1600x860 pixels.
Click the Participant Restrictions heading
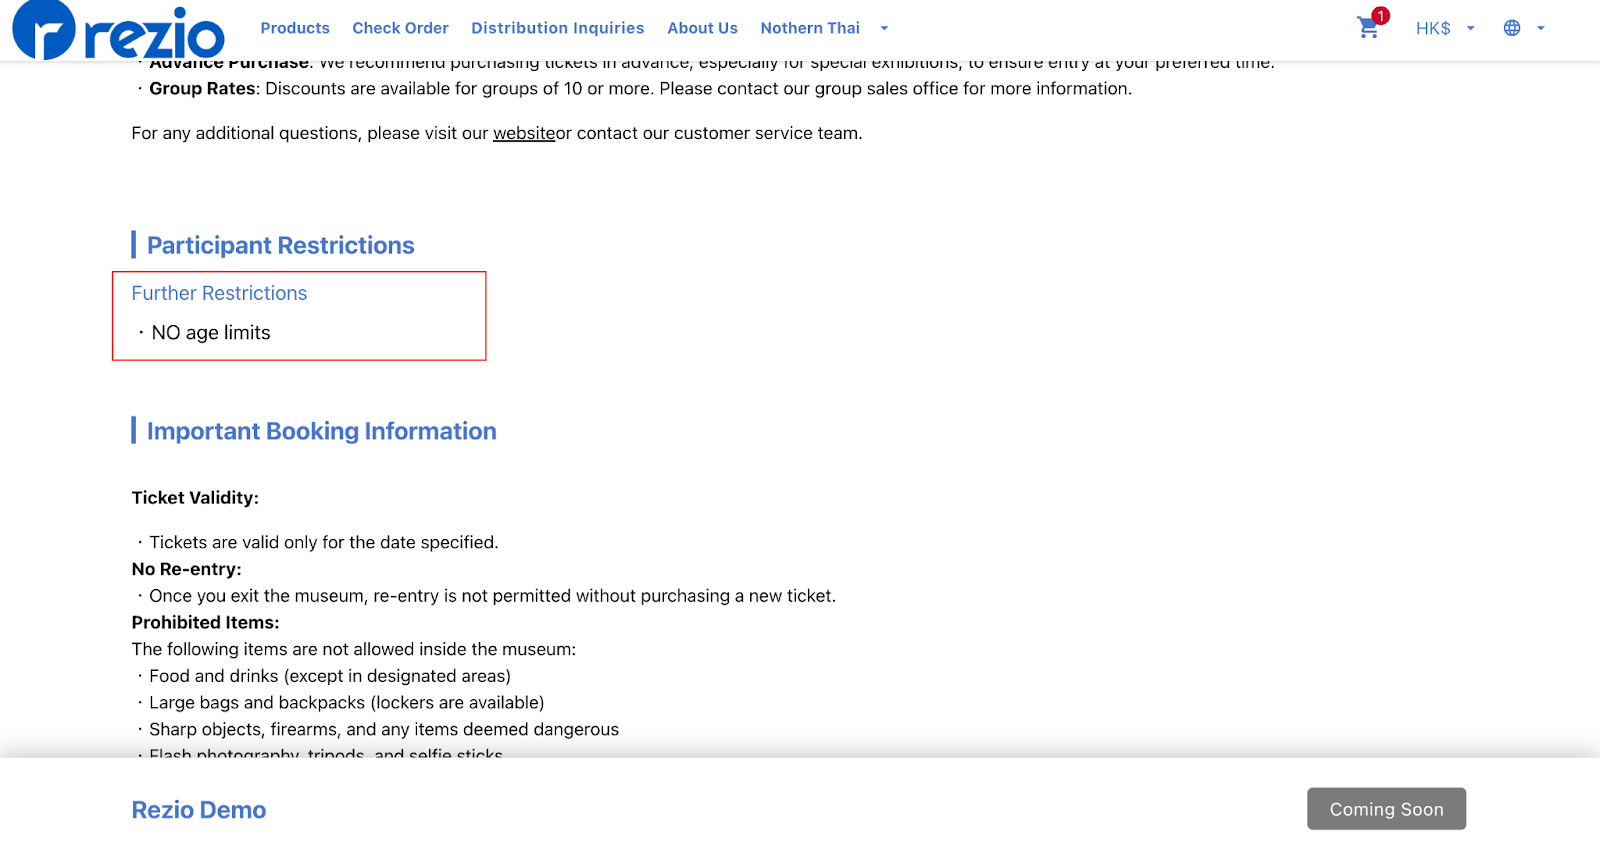pyautogui.click(x=281, y=245)
